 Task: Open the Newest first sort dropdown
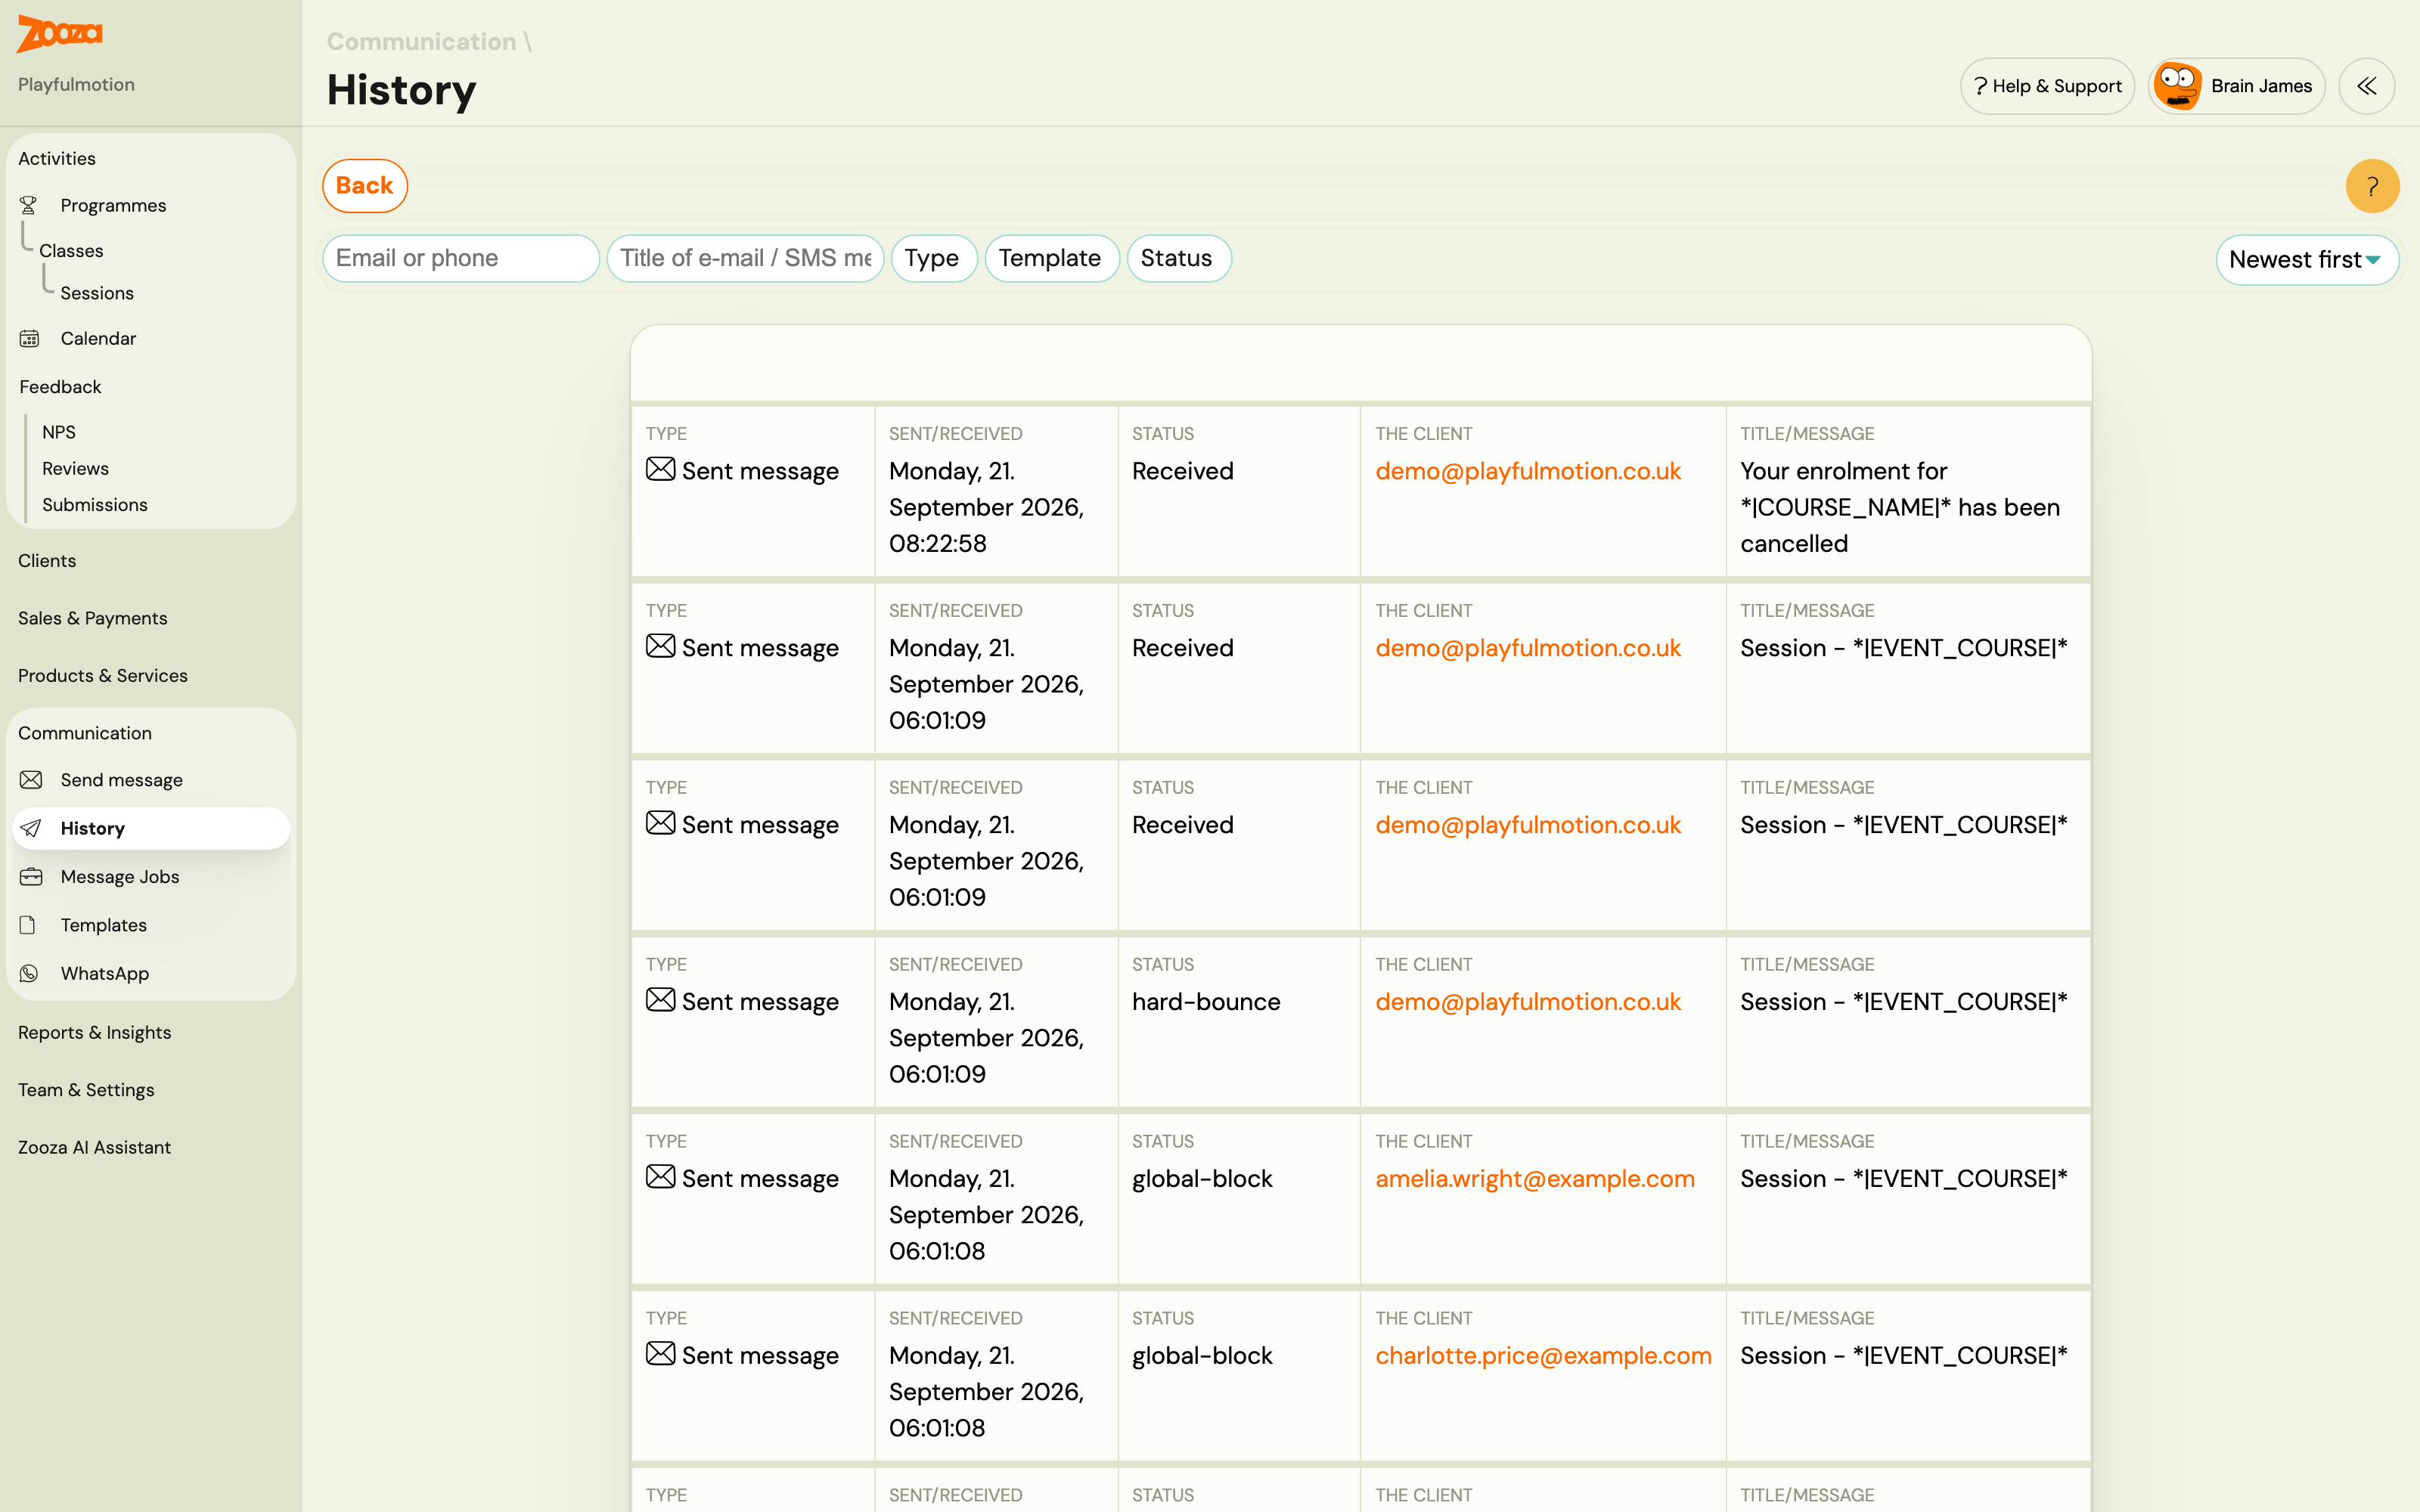(2306, 260)
